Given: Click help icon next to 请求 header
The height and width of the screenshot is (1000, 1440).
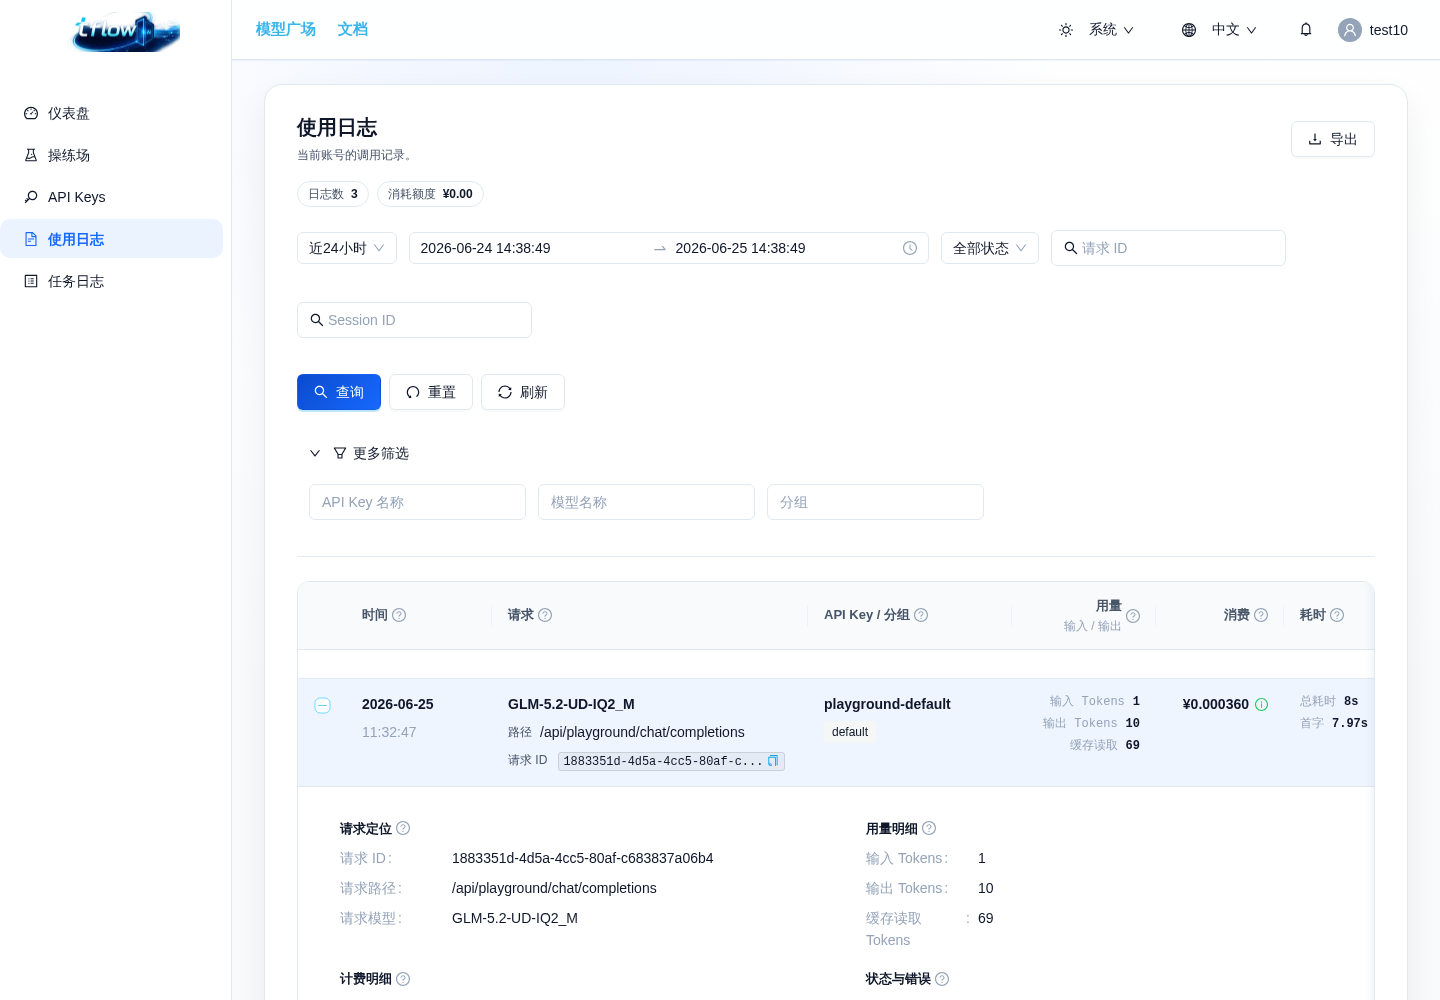Looking at the screenshot, I should pyautogui.click(x=545, y=615).
